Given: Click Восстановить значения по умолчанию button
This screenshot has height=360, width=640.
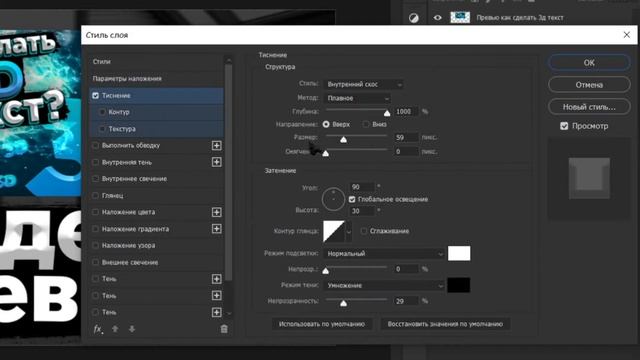Looking at the screenshot, I should [x=445, y=324].
